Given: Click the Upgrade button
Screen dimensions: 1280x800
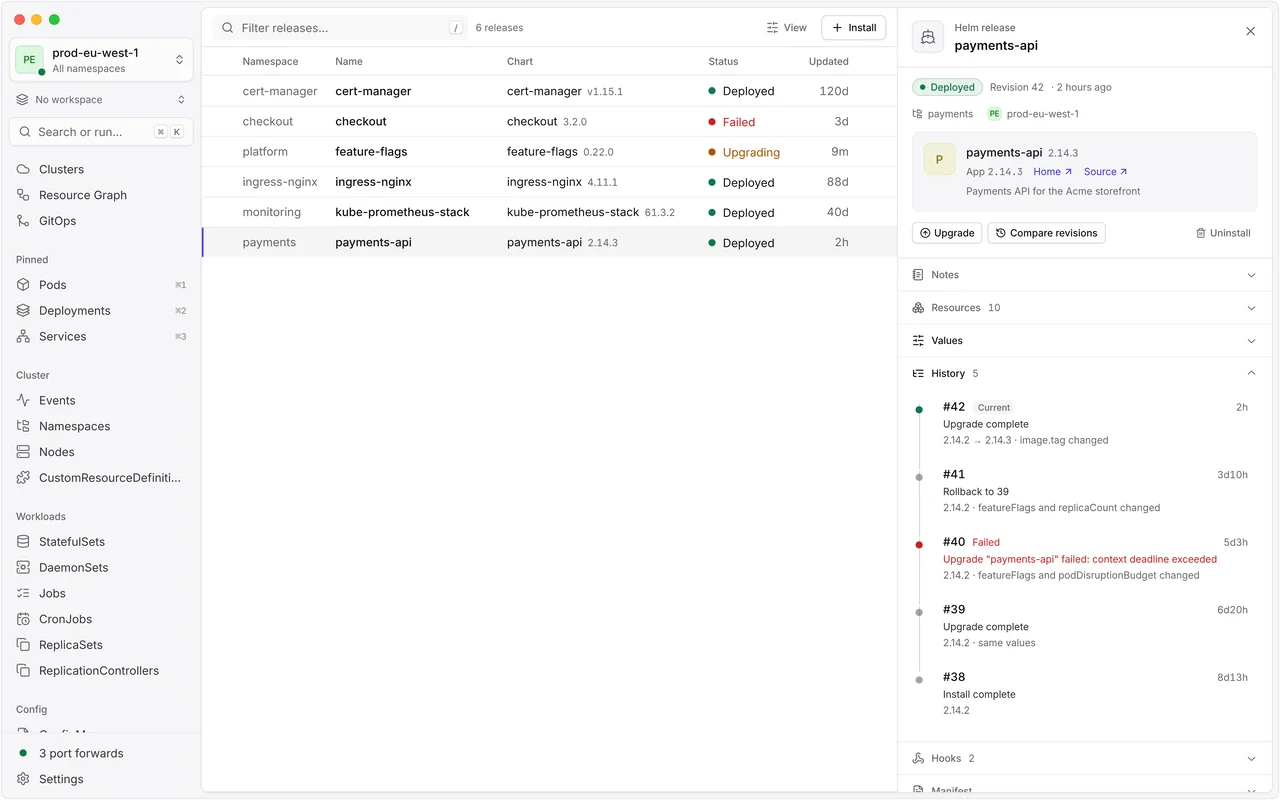Looking at the screenshot, I should coord(946,233).
